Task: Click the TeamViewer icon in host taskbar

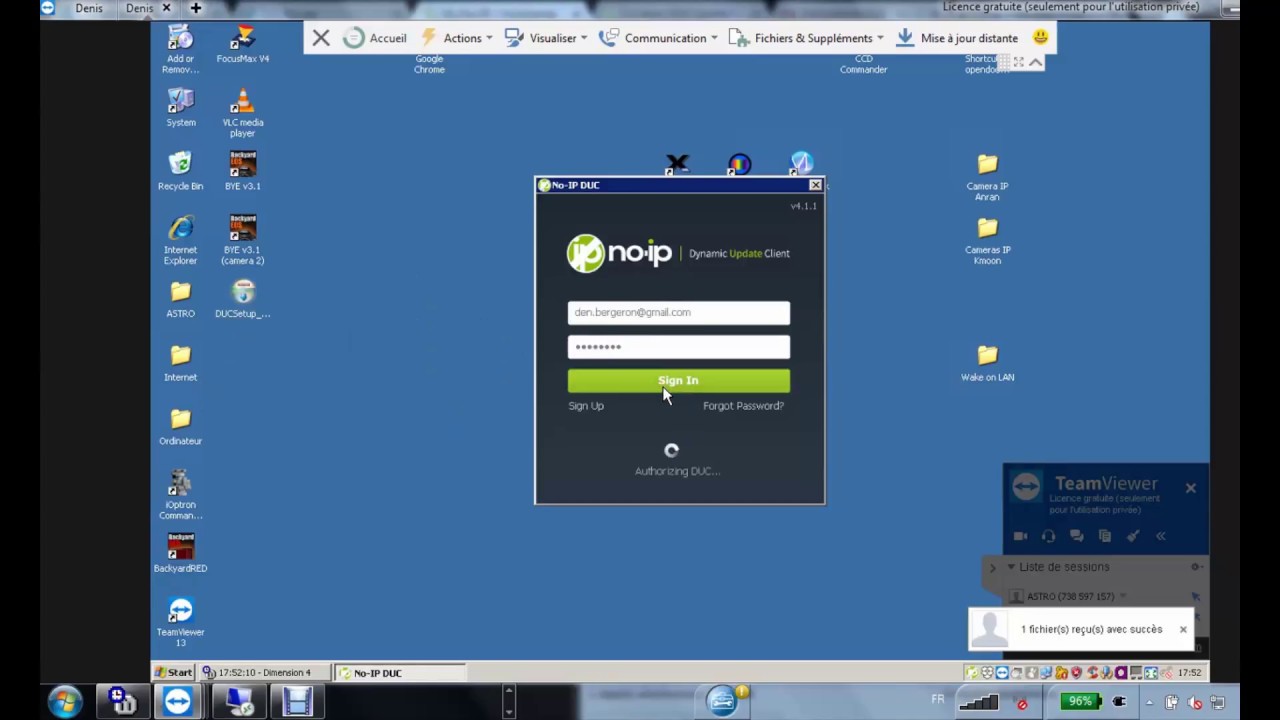Action: coord(179,701)
